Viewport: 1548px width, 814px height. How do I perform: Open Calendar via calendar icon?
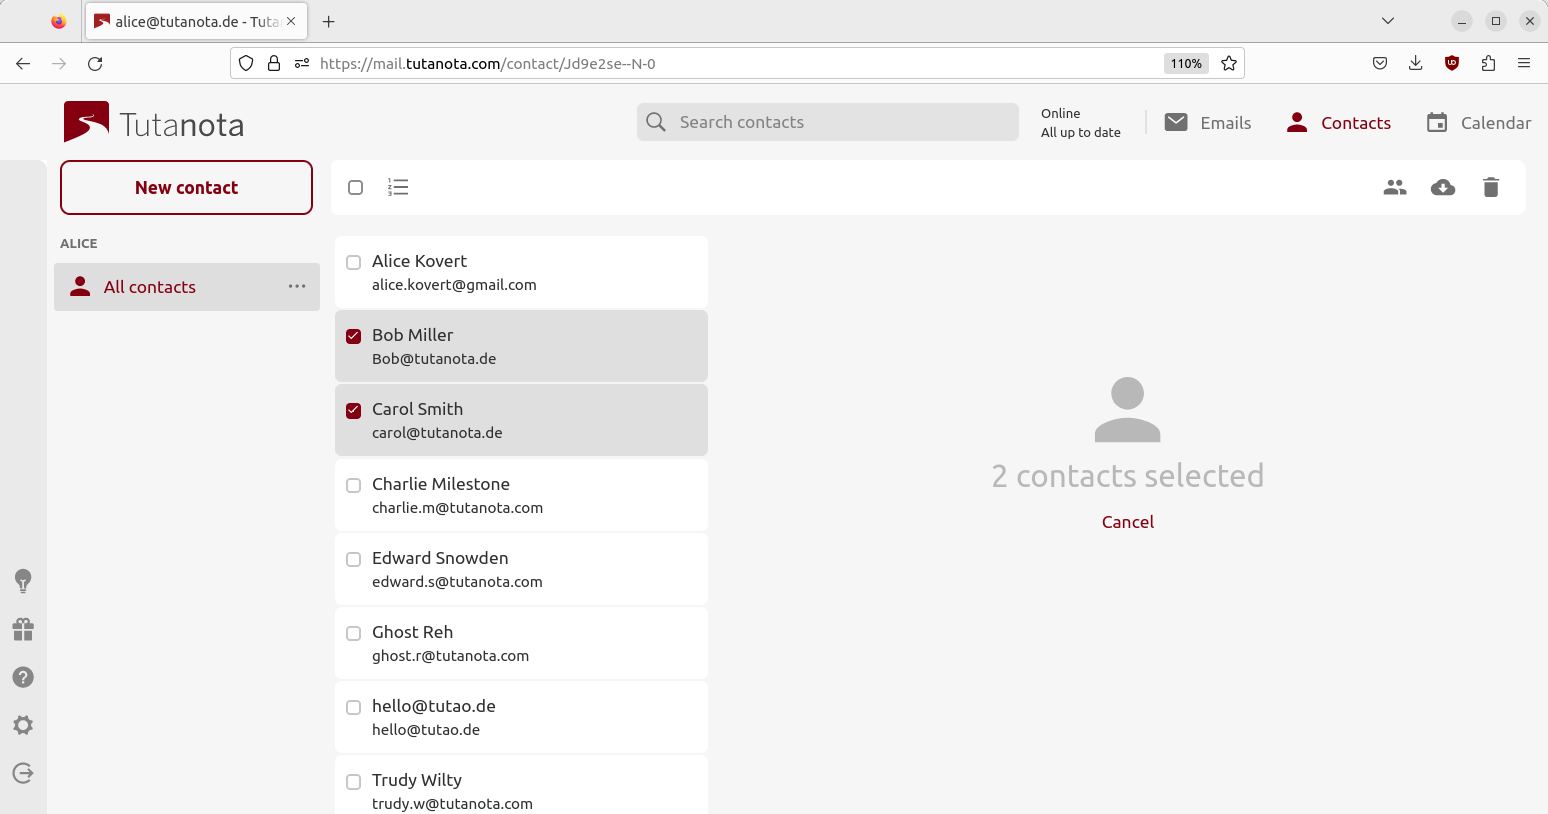pos(1437,122)
